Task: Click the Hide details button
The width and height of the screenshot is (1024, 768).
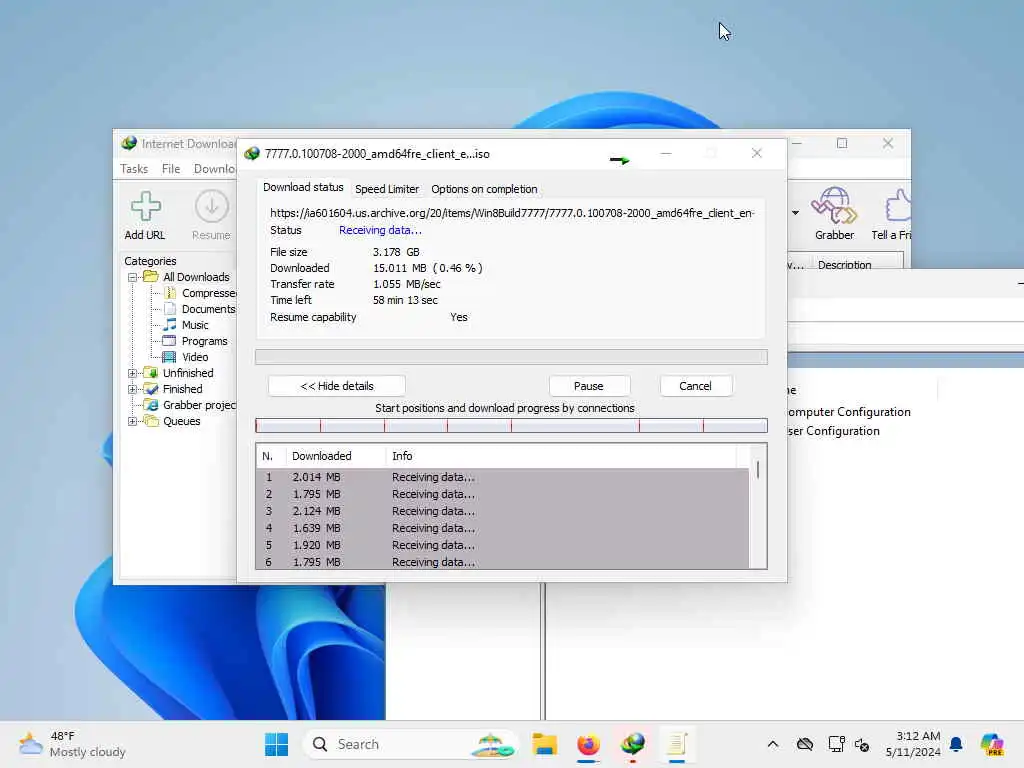Action: [x=337, y=386]
